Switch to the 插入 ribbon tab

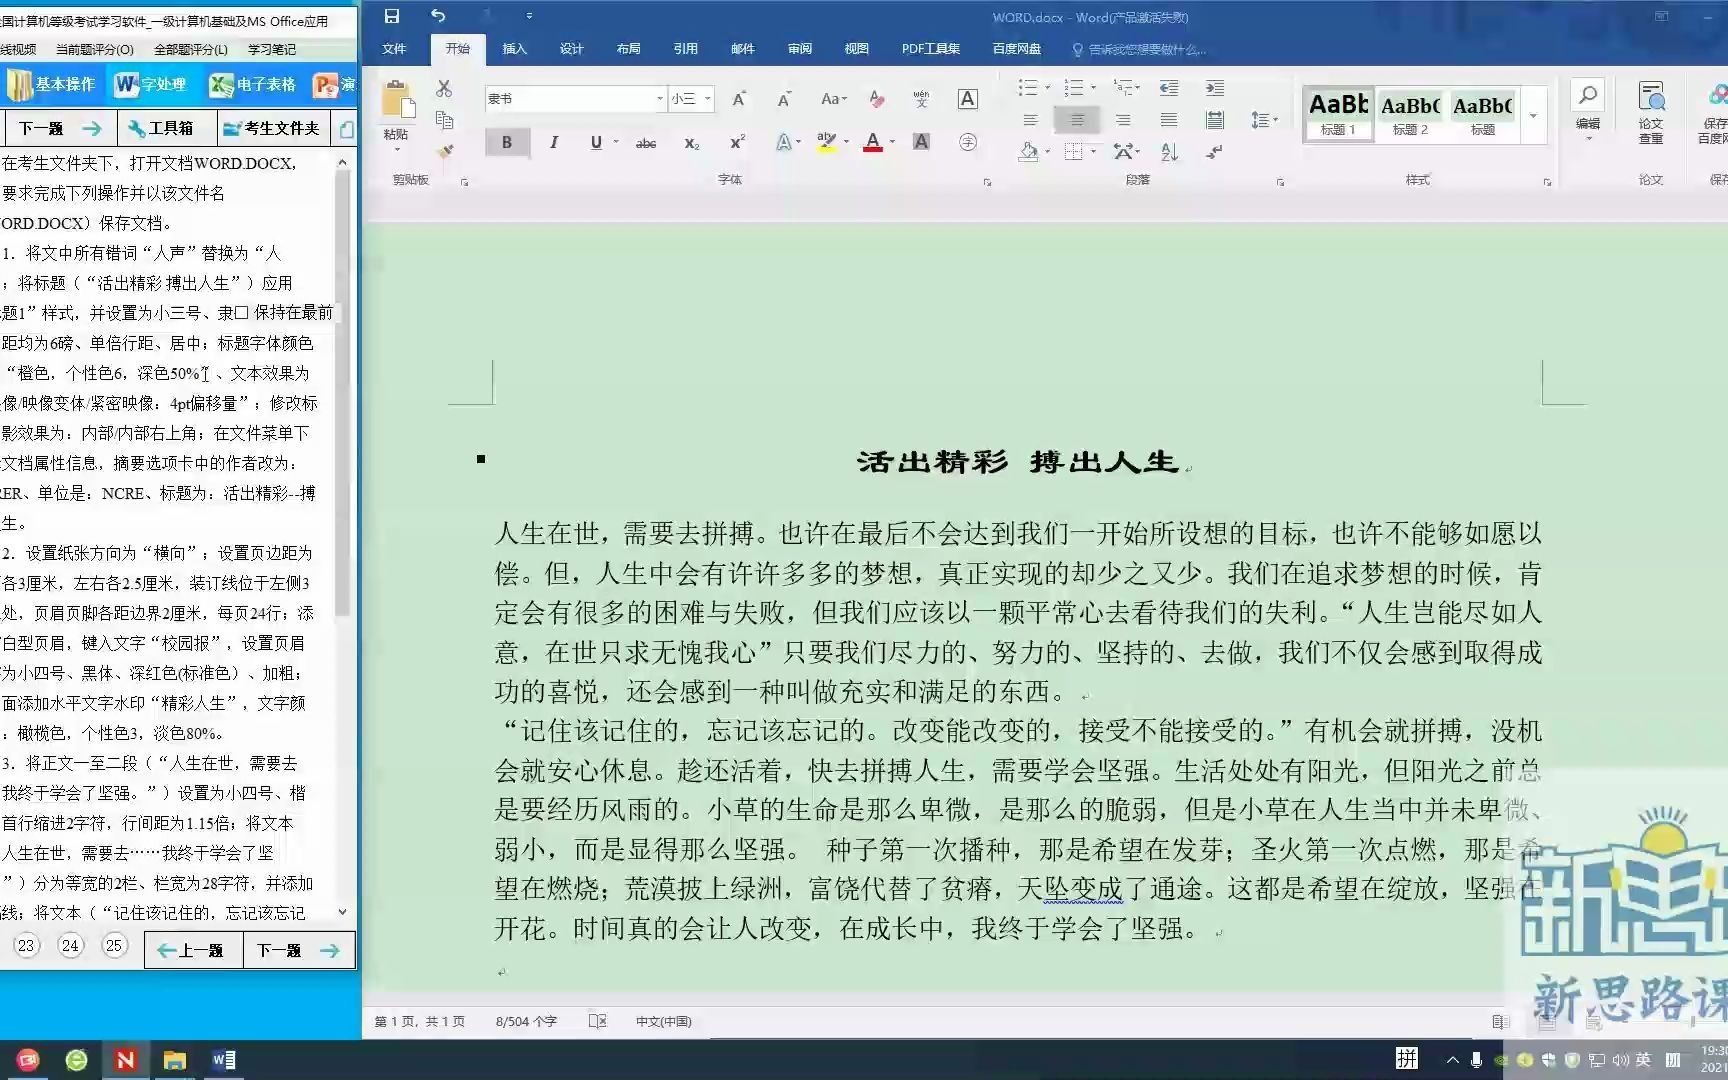514,48
